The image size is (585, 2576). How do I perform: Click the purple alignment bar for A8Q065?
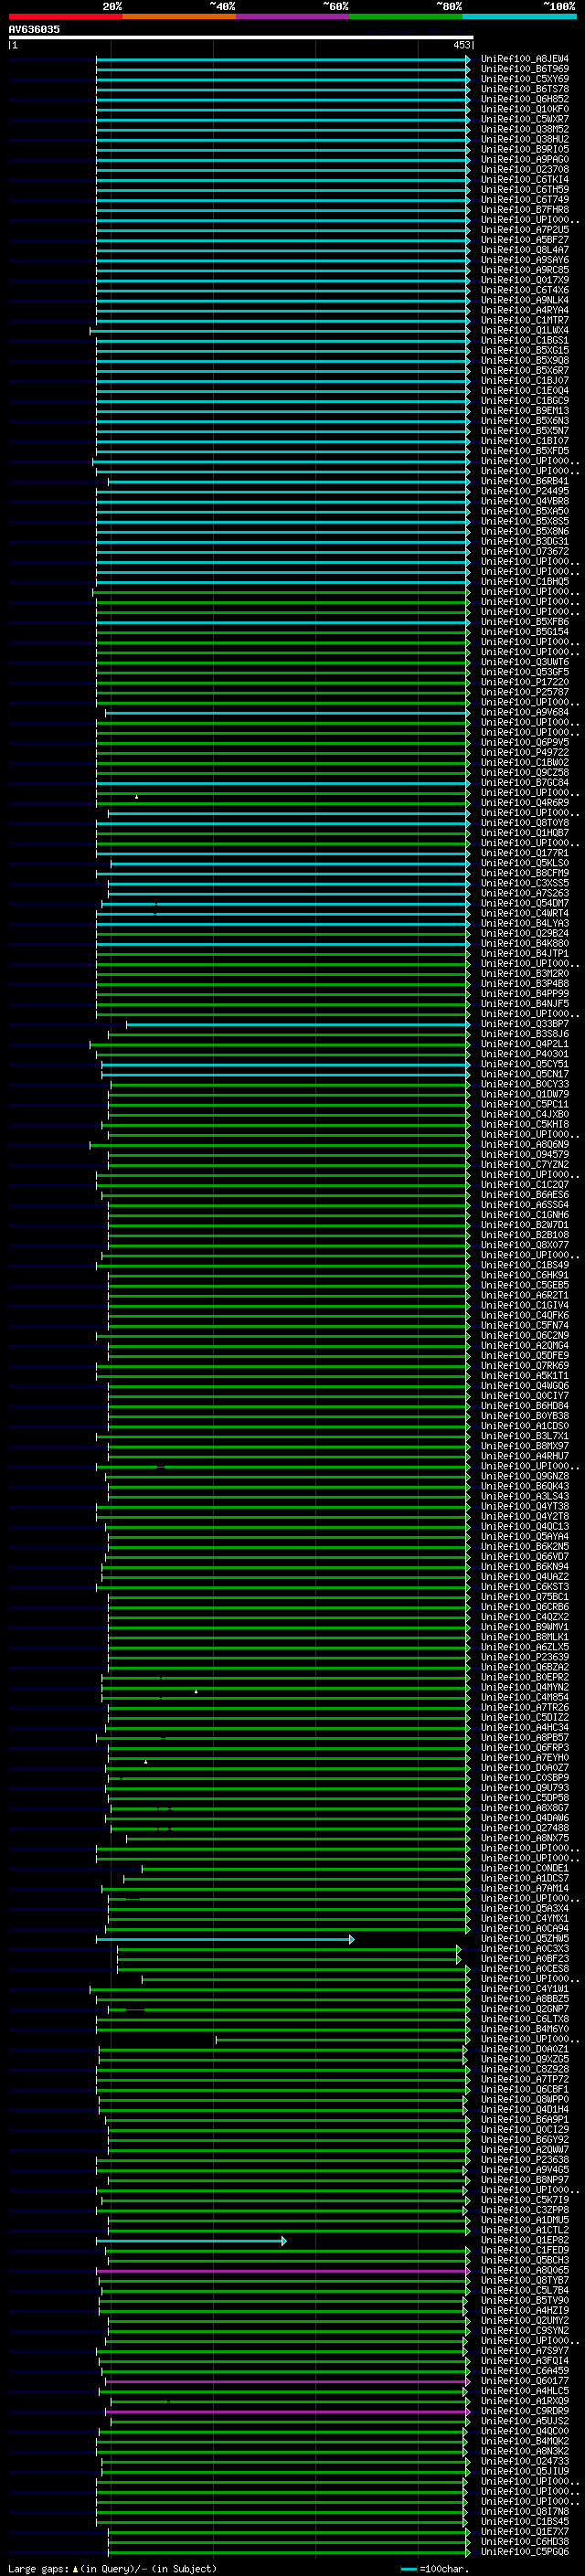[x=284, y=2271]
